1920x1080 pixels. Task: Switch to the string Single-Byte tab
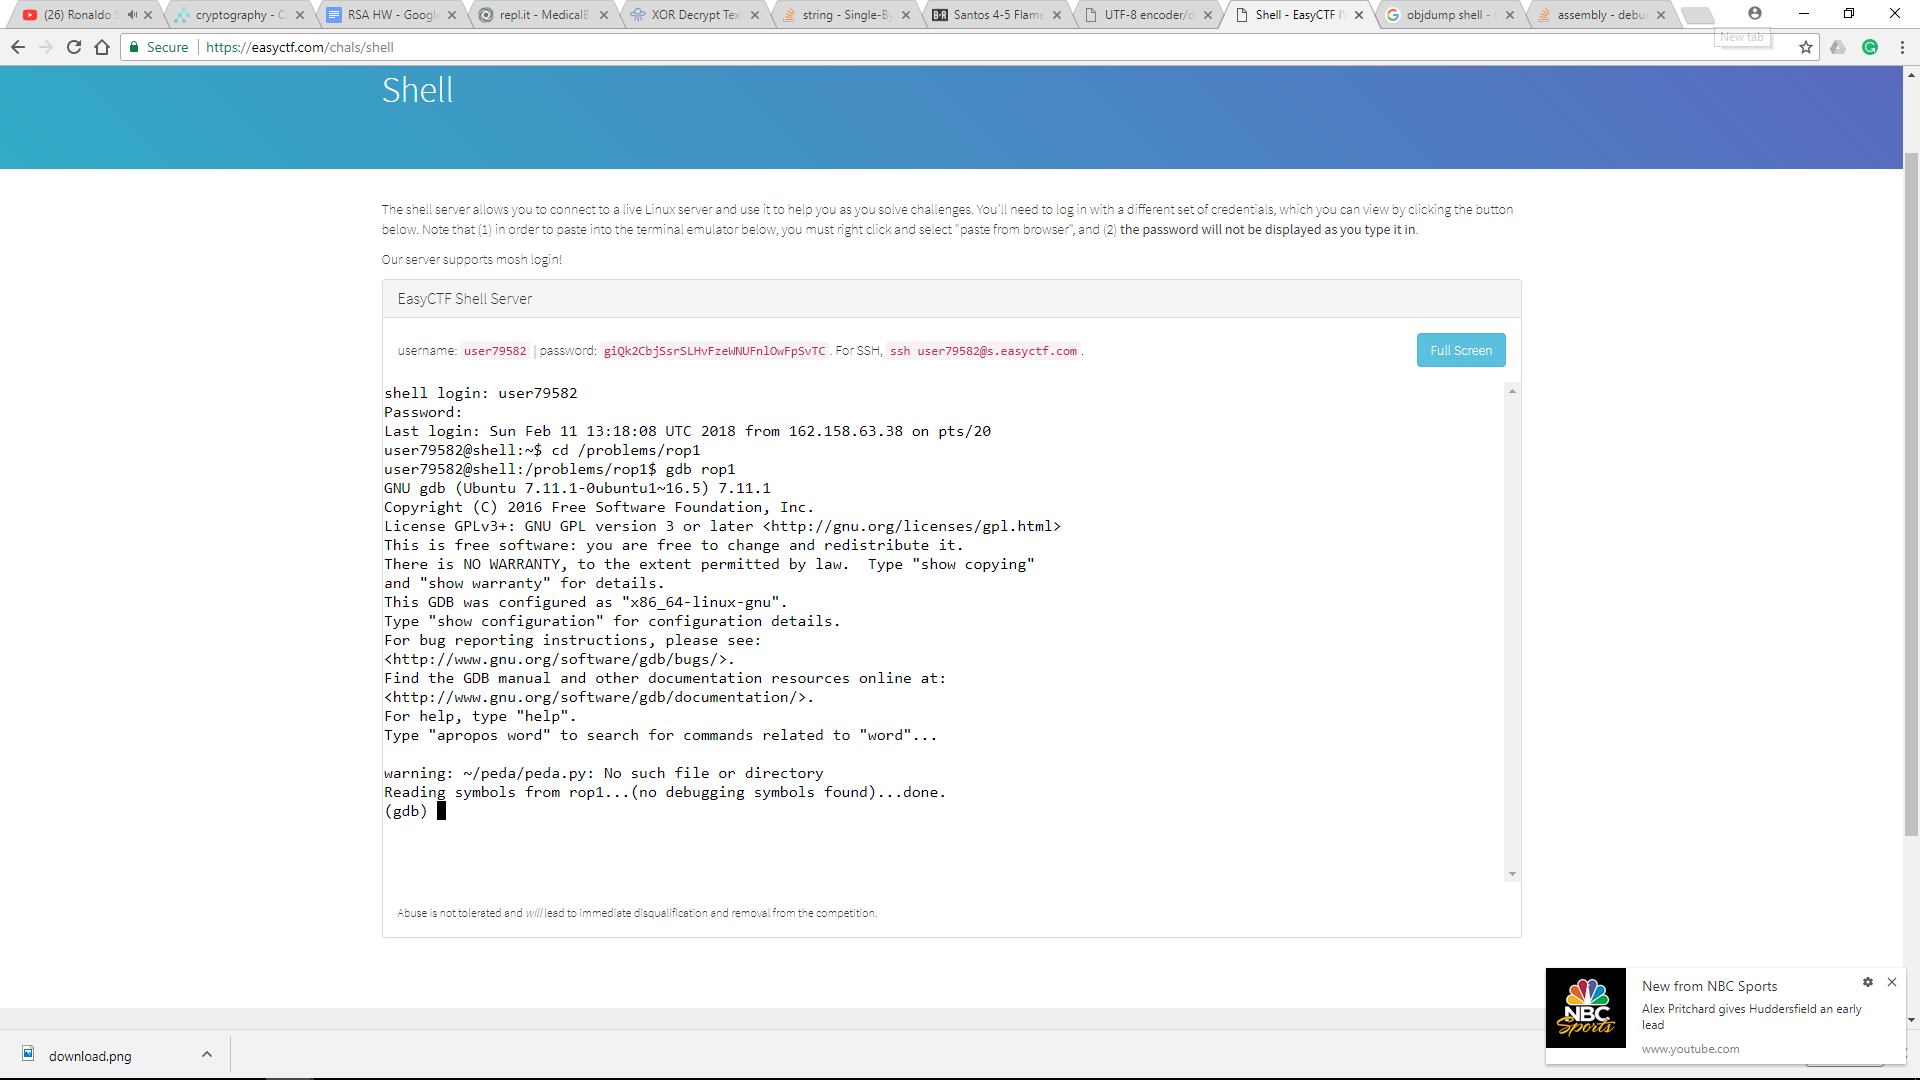point(846,15)
